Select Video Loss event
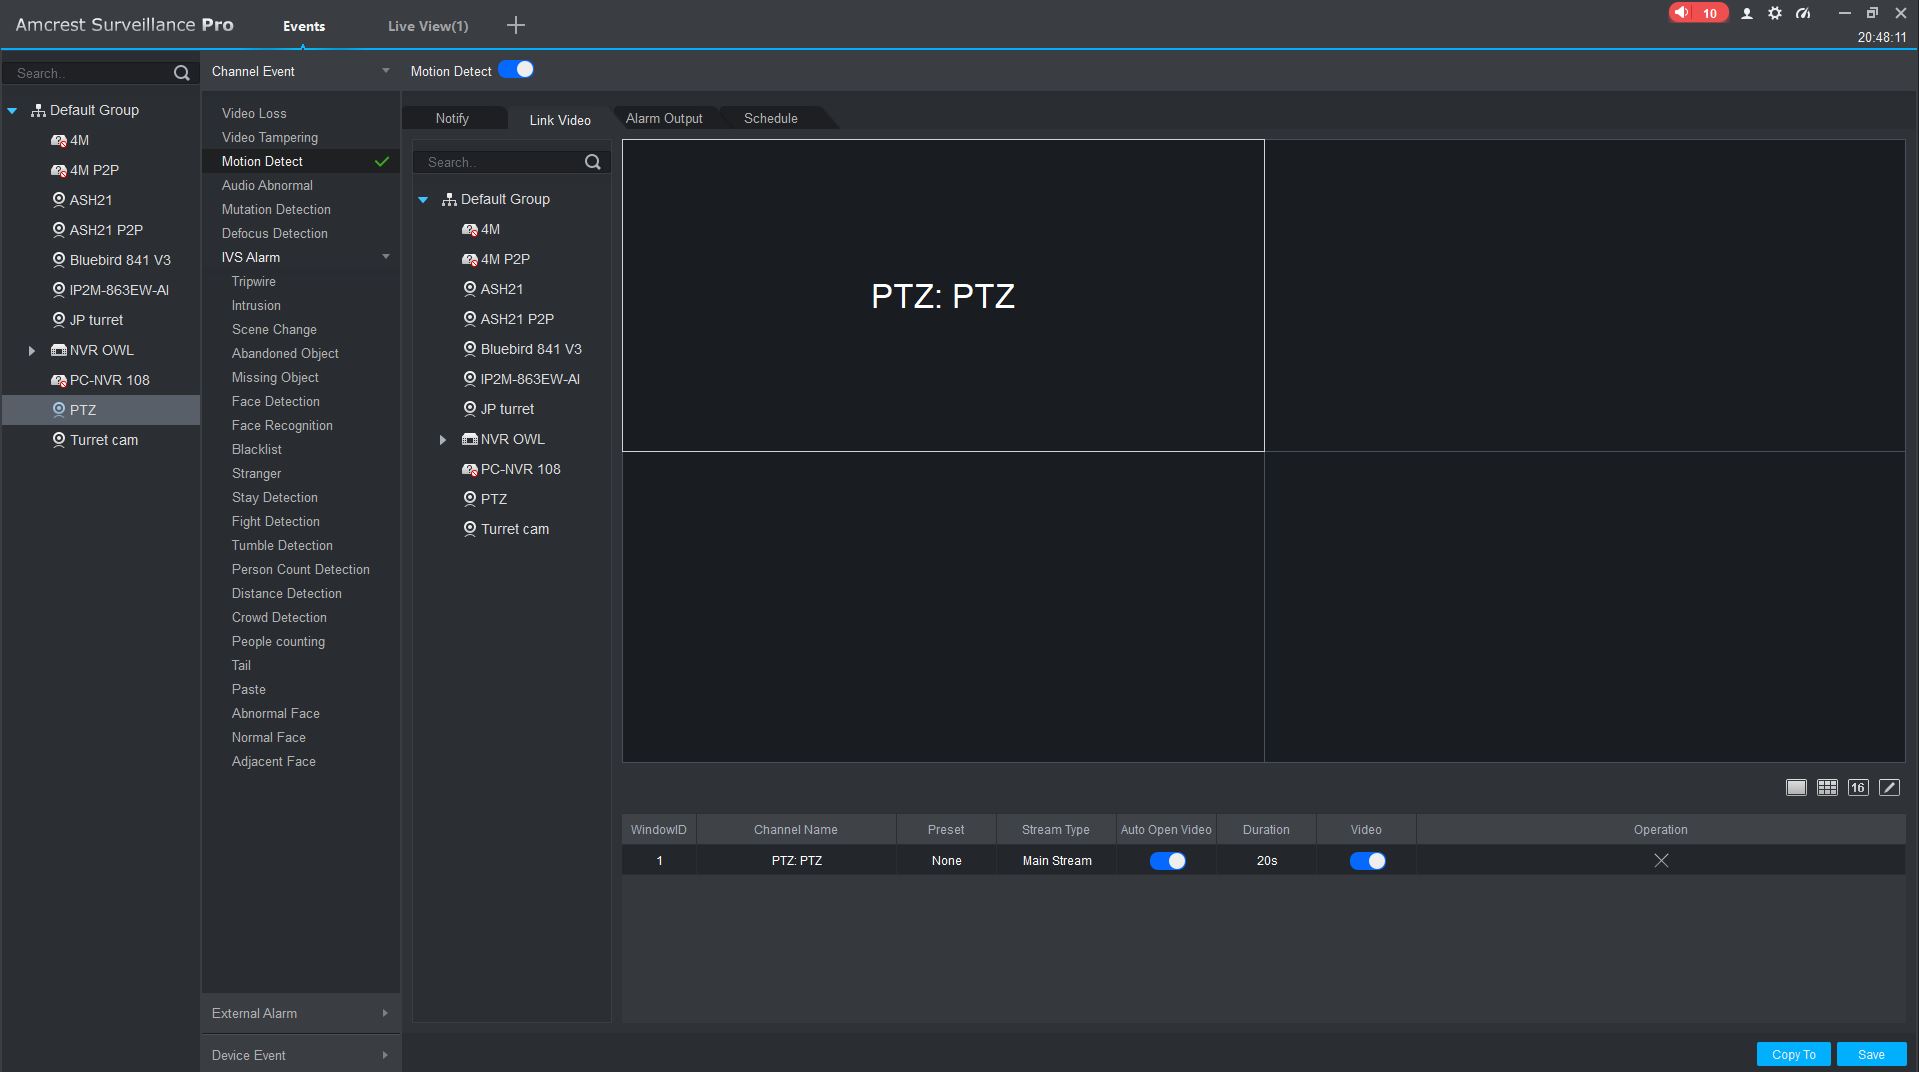Screen dimensions: 1919x1072 point(254,113)
